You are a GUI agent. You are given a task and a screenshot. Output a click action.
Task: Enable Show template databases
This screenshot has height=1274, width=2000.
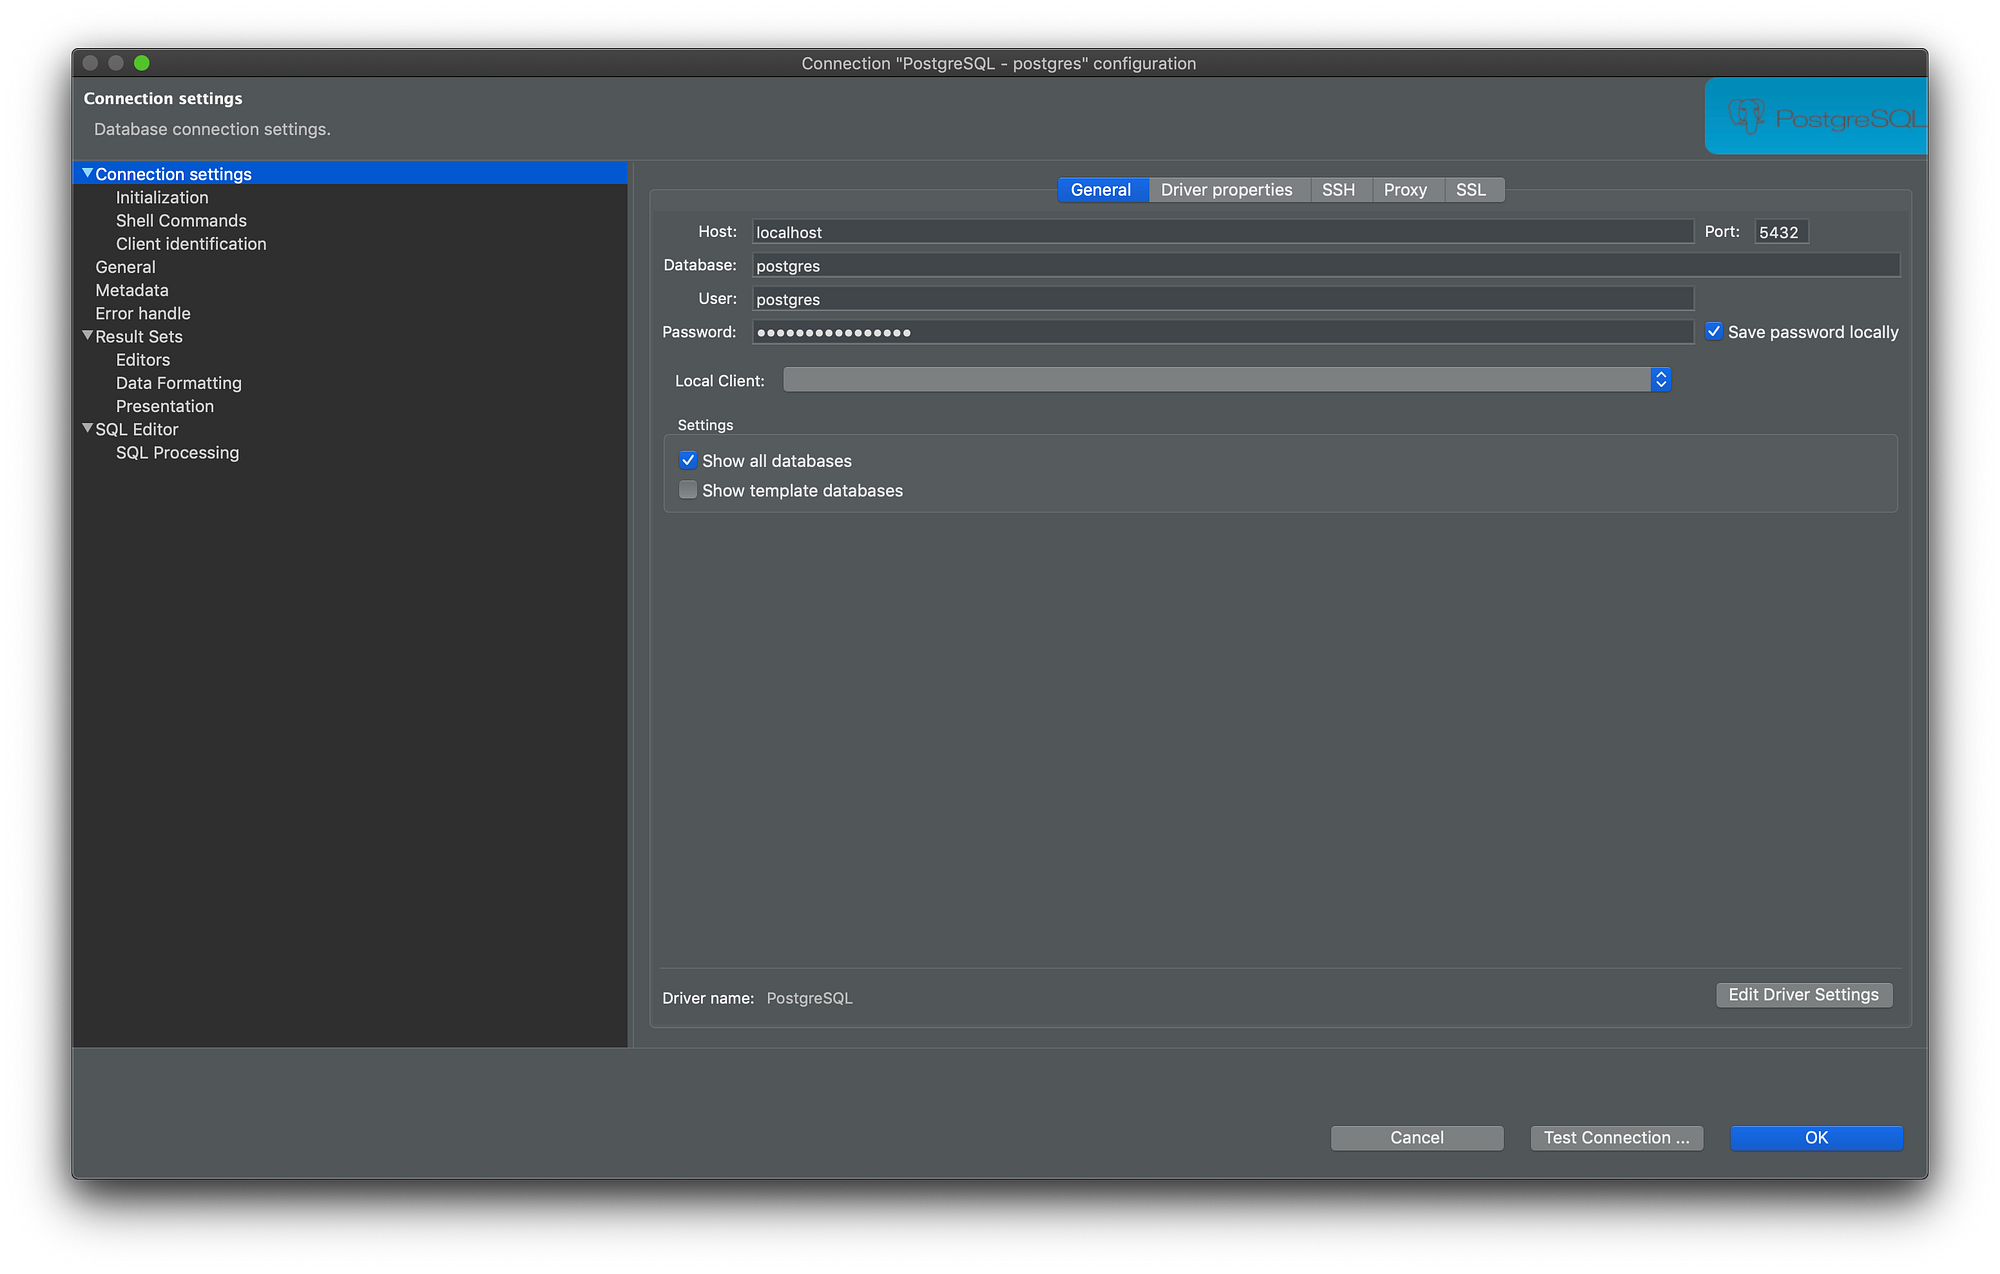pos(688,490)
